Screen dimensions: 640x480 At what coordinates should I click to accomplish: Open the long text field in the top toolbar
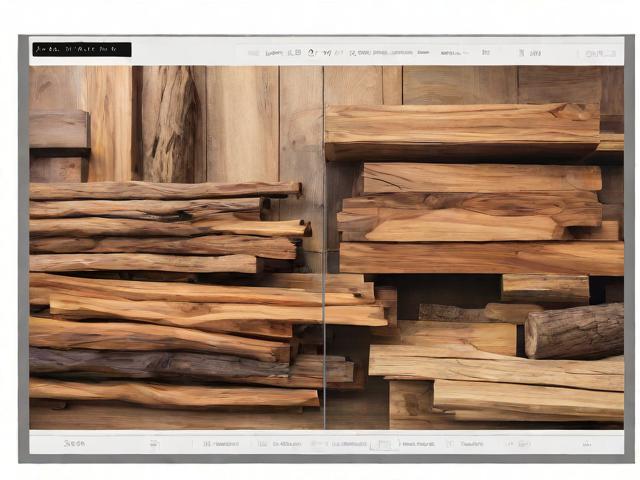tap(385, 52)
